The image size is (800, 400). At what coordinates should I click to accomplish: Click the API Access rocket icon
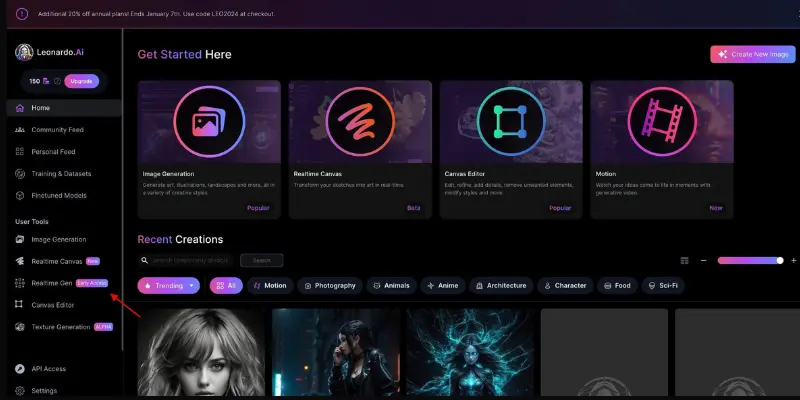20,369
